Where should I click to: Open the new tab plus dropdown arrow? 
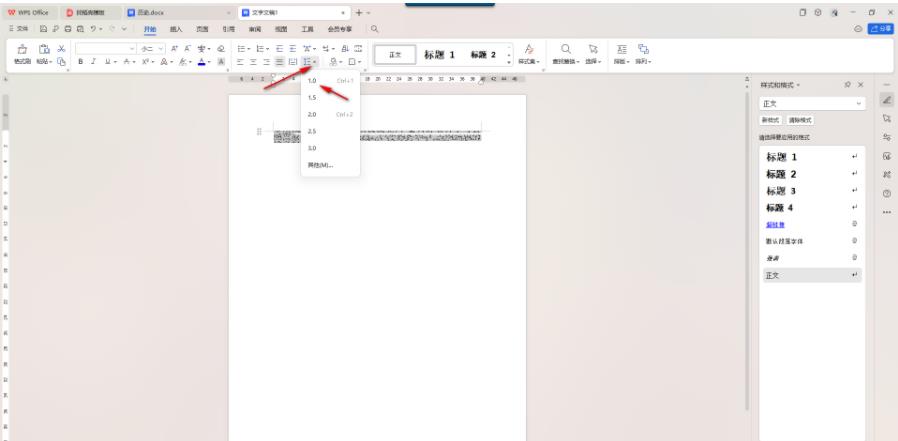coord(368,13)
